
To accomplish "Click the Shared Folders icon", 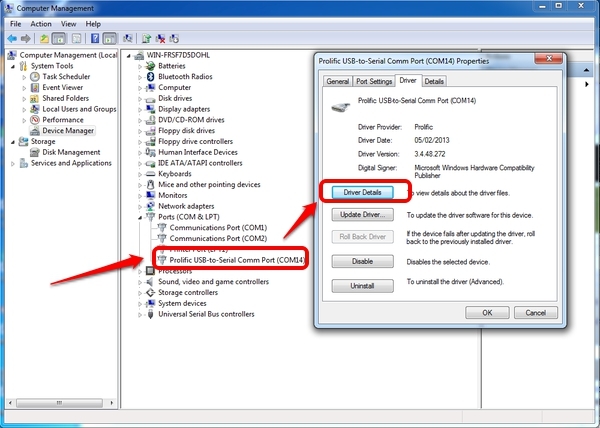I will pos(35,98).
